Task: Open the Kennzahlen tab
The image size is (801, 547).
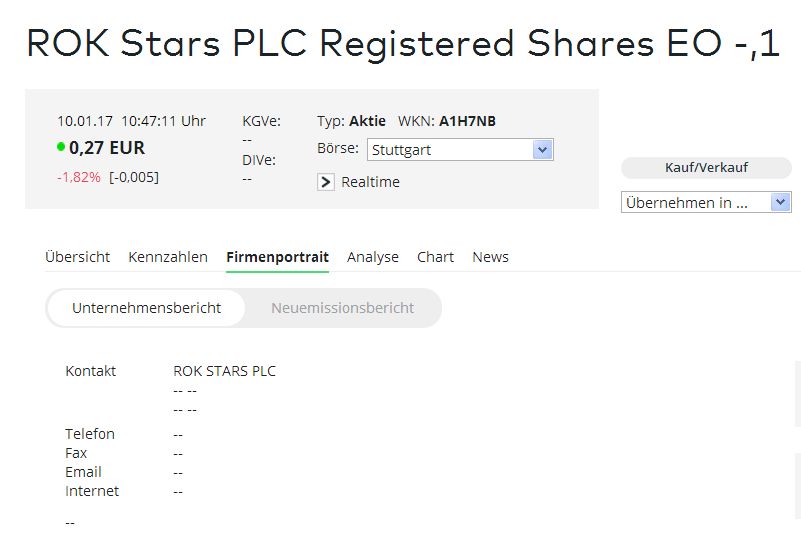Action: pyautogui.click(x=168, y=257)
